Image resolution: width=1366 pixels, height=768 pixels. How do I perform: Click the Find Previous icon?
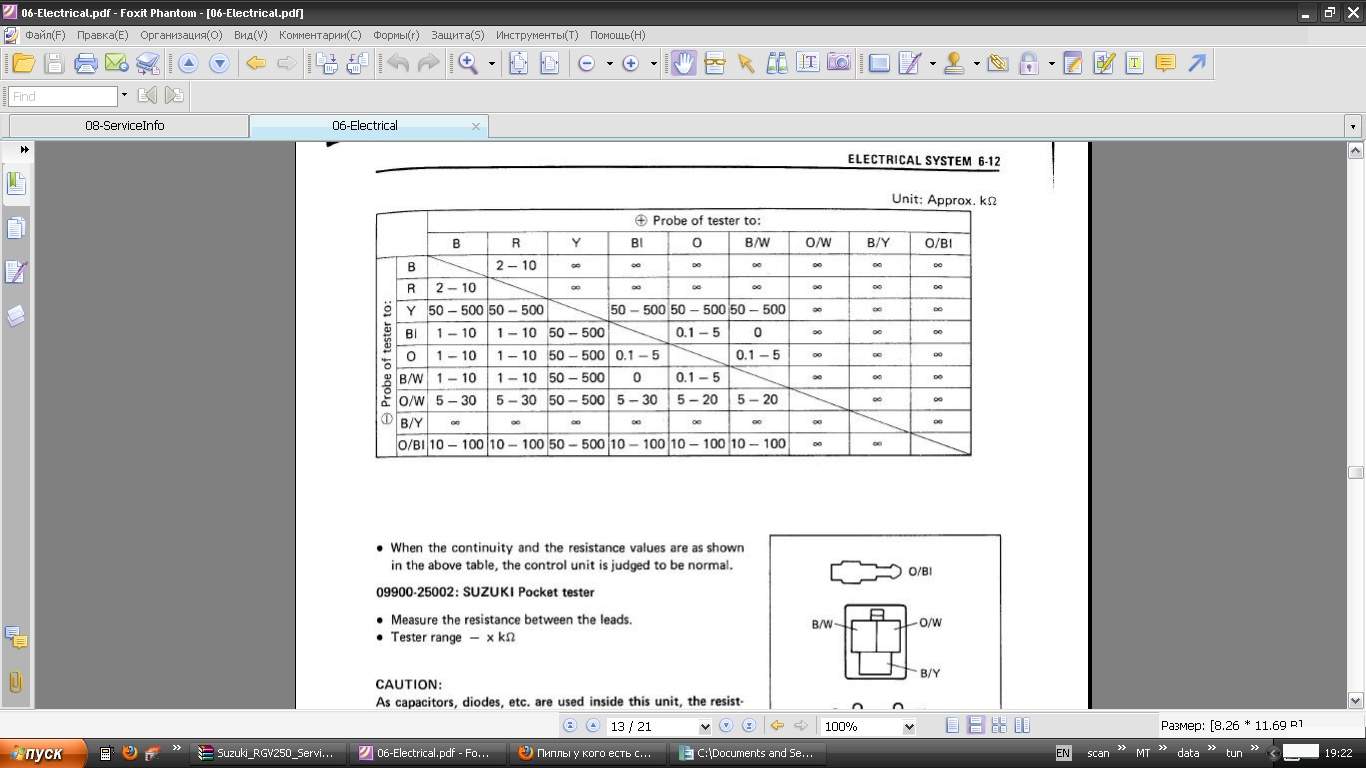click(x=147, y=96)
